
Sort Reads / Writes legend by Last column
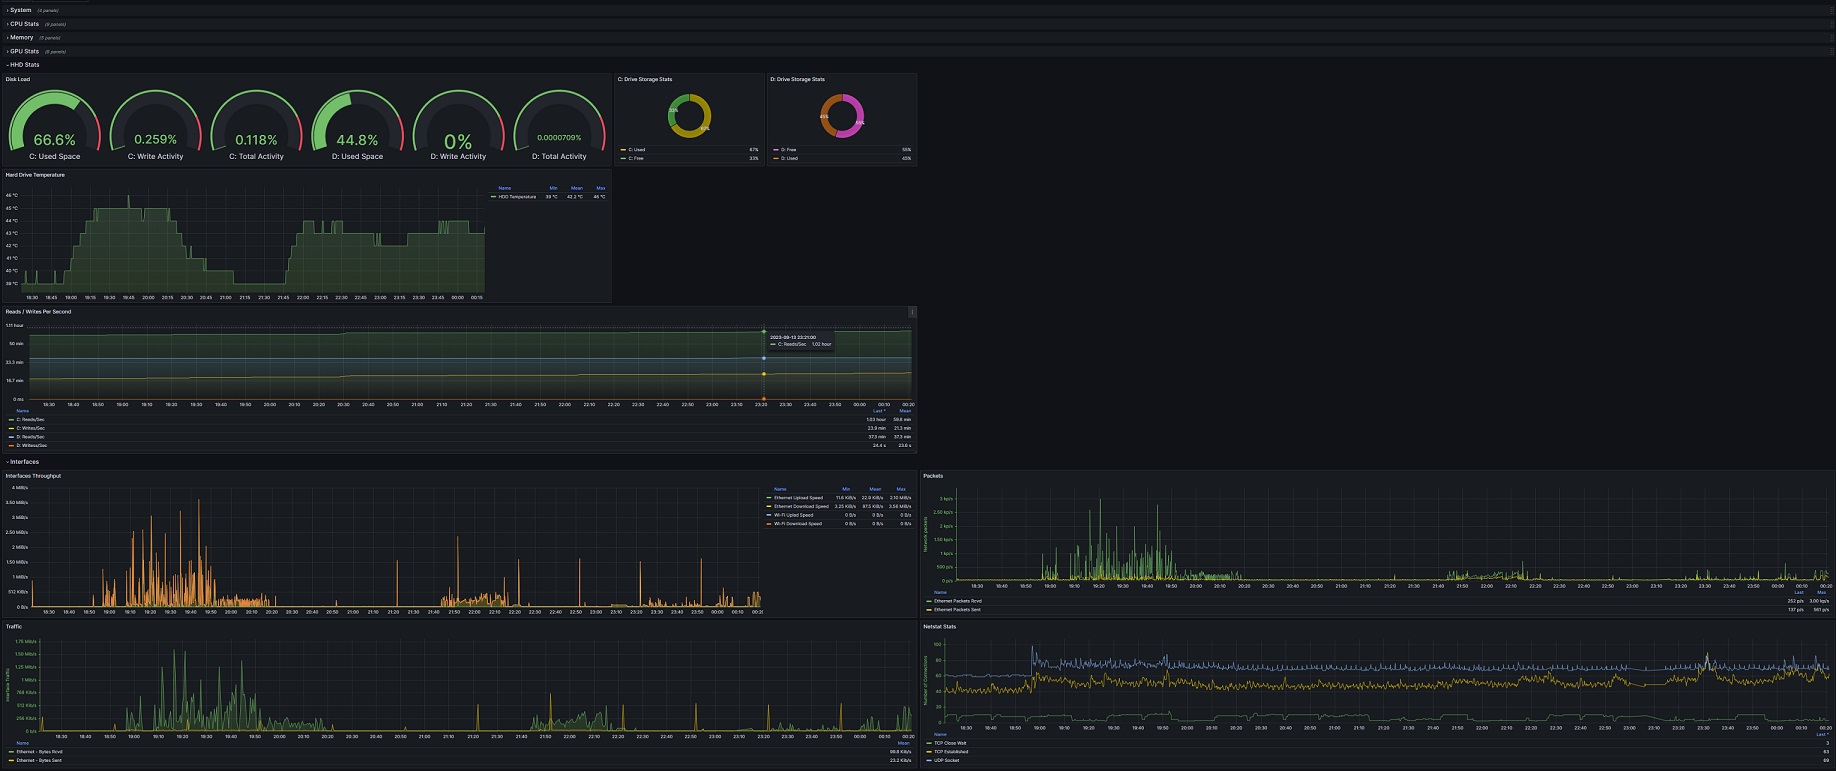tap(879, 411)
